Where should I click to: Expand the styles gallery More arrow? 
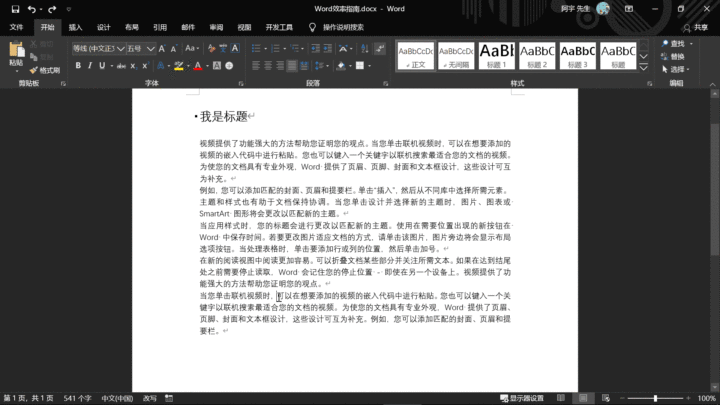(644, 68)
